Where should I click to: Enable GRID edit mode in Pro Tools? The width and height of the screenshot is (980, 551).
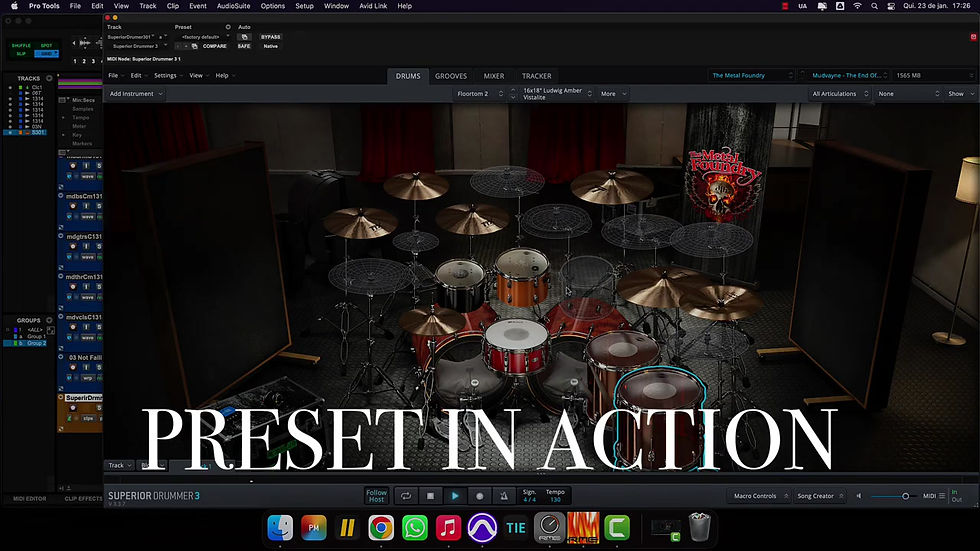click(47, 54)
